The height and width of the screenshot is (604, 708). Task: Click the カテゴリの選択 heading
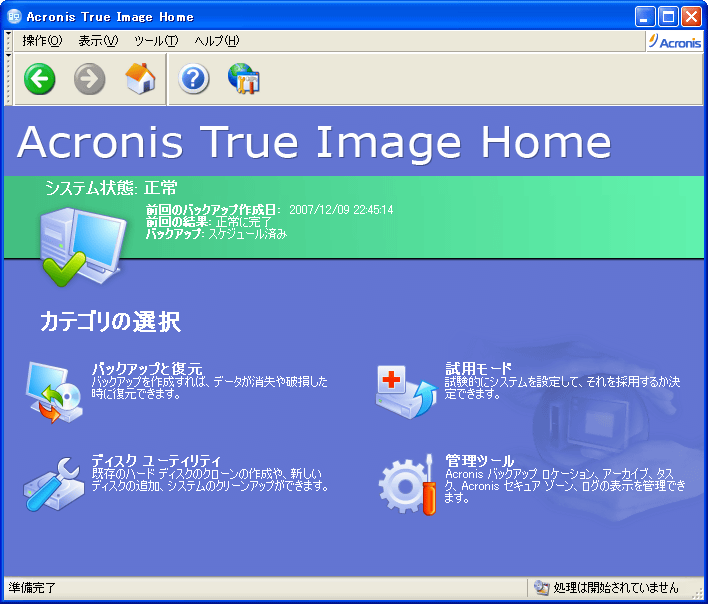click(x=111, y=322)
